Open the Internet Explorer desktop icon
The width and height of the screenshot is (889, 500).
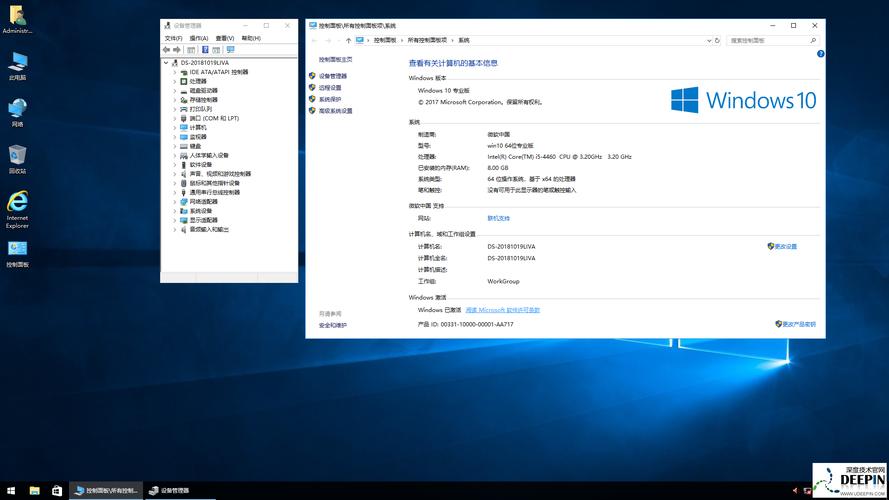pos(17,209)
